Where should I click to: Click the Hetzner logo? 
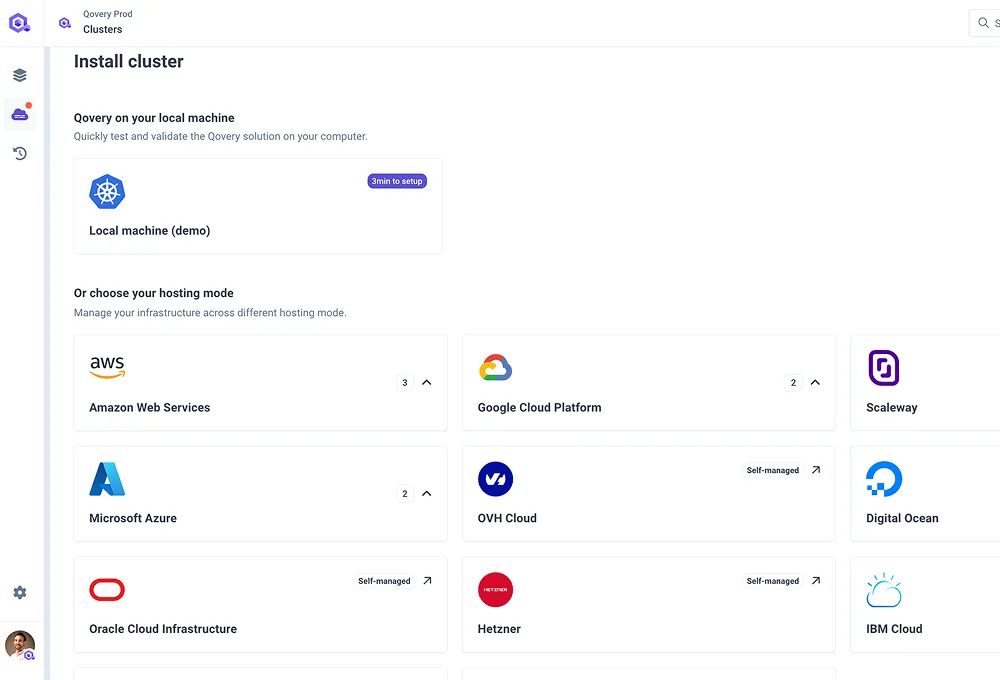coord(496,589)
